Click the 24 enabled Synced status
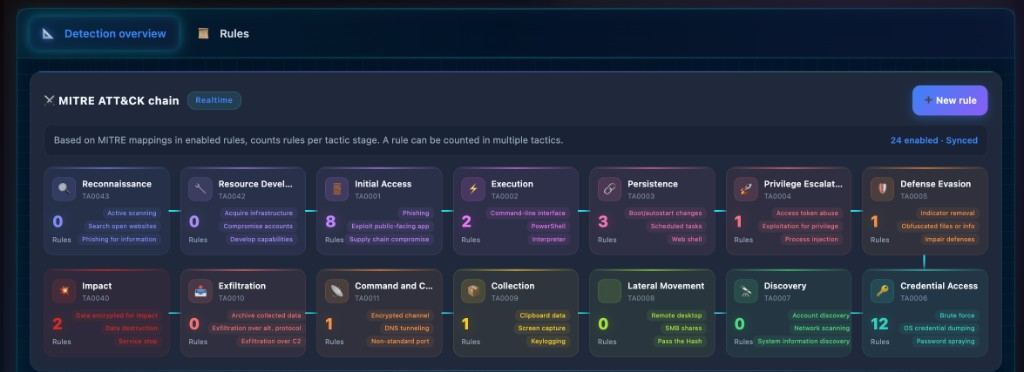 (x=934, y=140)
